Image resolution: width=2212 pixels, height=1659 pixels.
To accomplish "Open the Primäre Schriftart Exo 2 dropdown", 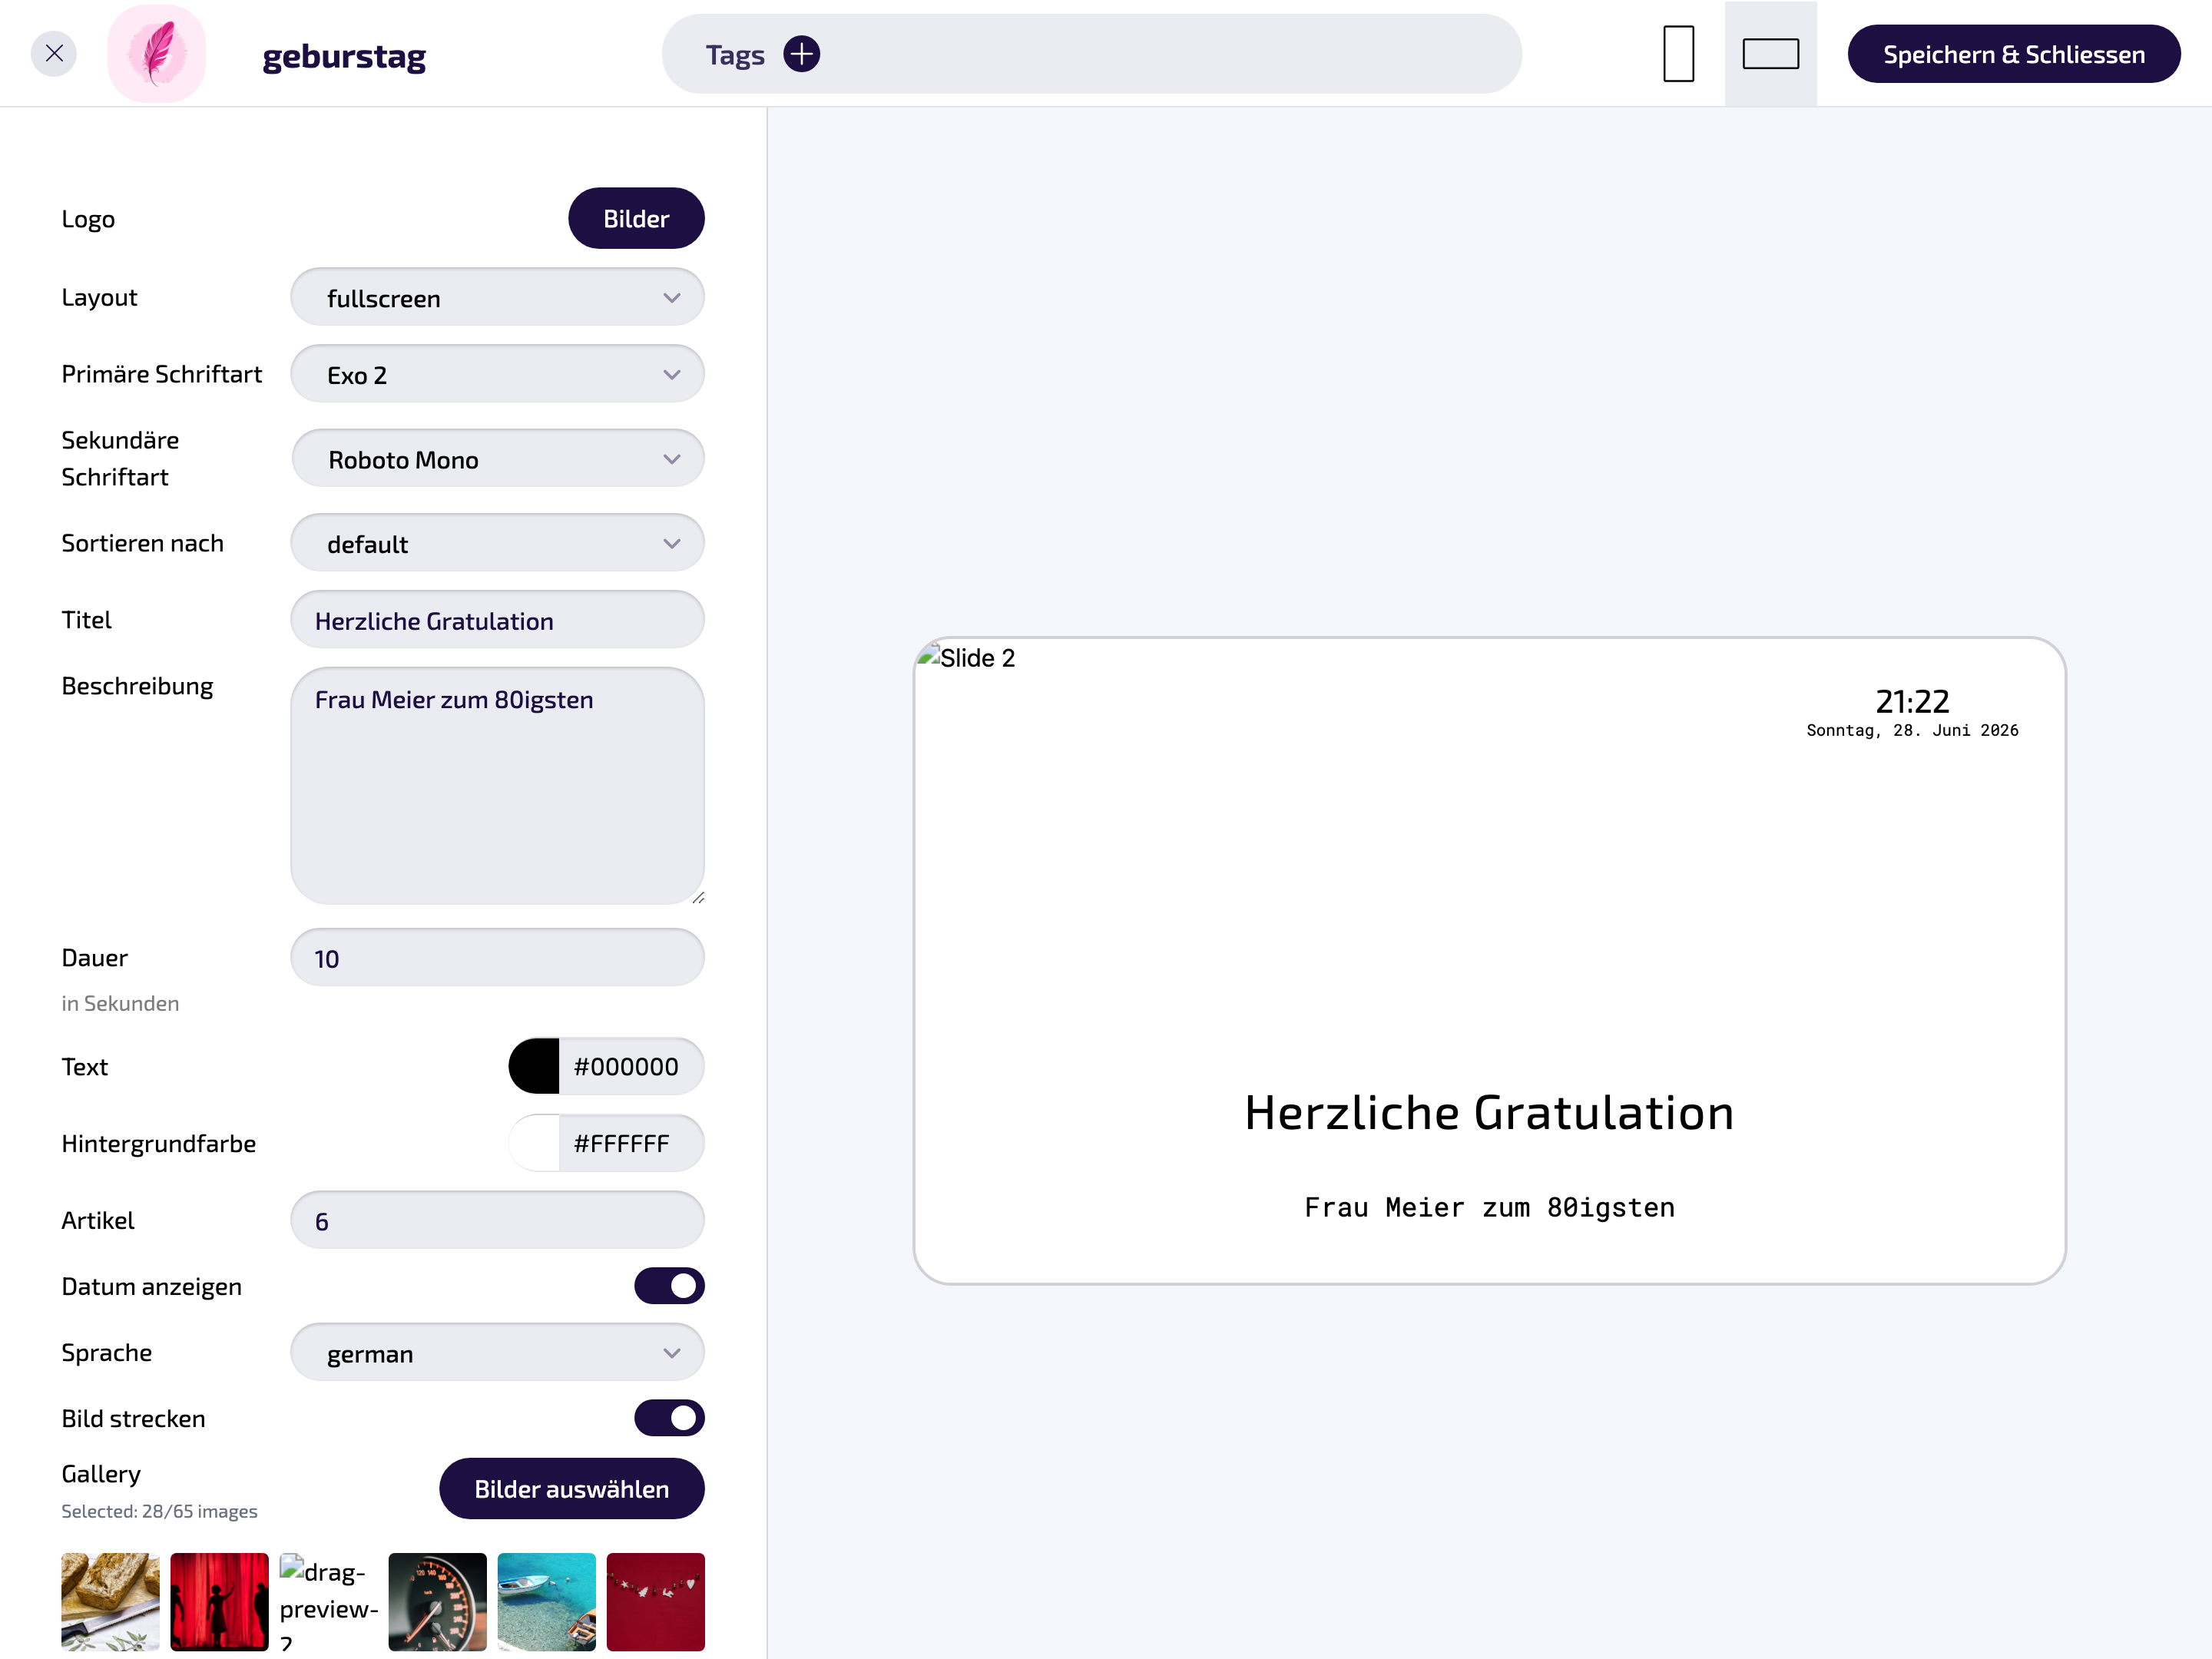I will pyautogui.click(x=497, y=375).
